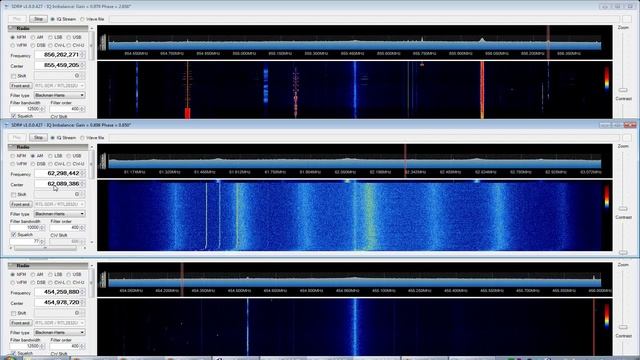Click bright center signal on bottom waterfall

pos(355,327)
